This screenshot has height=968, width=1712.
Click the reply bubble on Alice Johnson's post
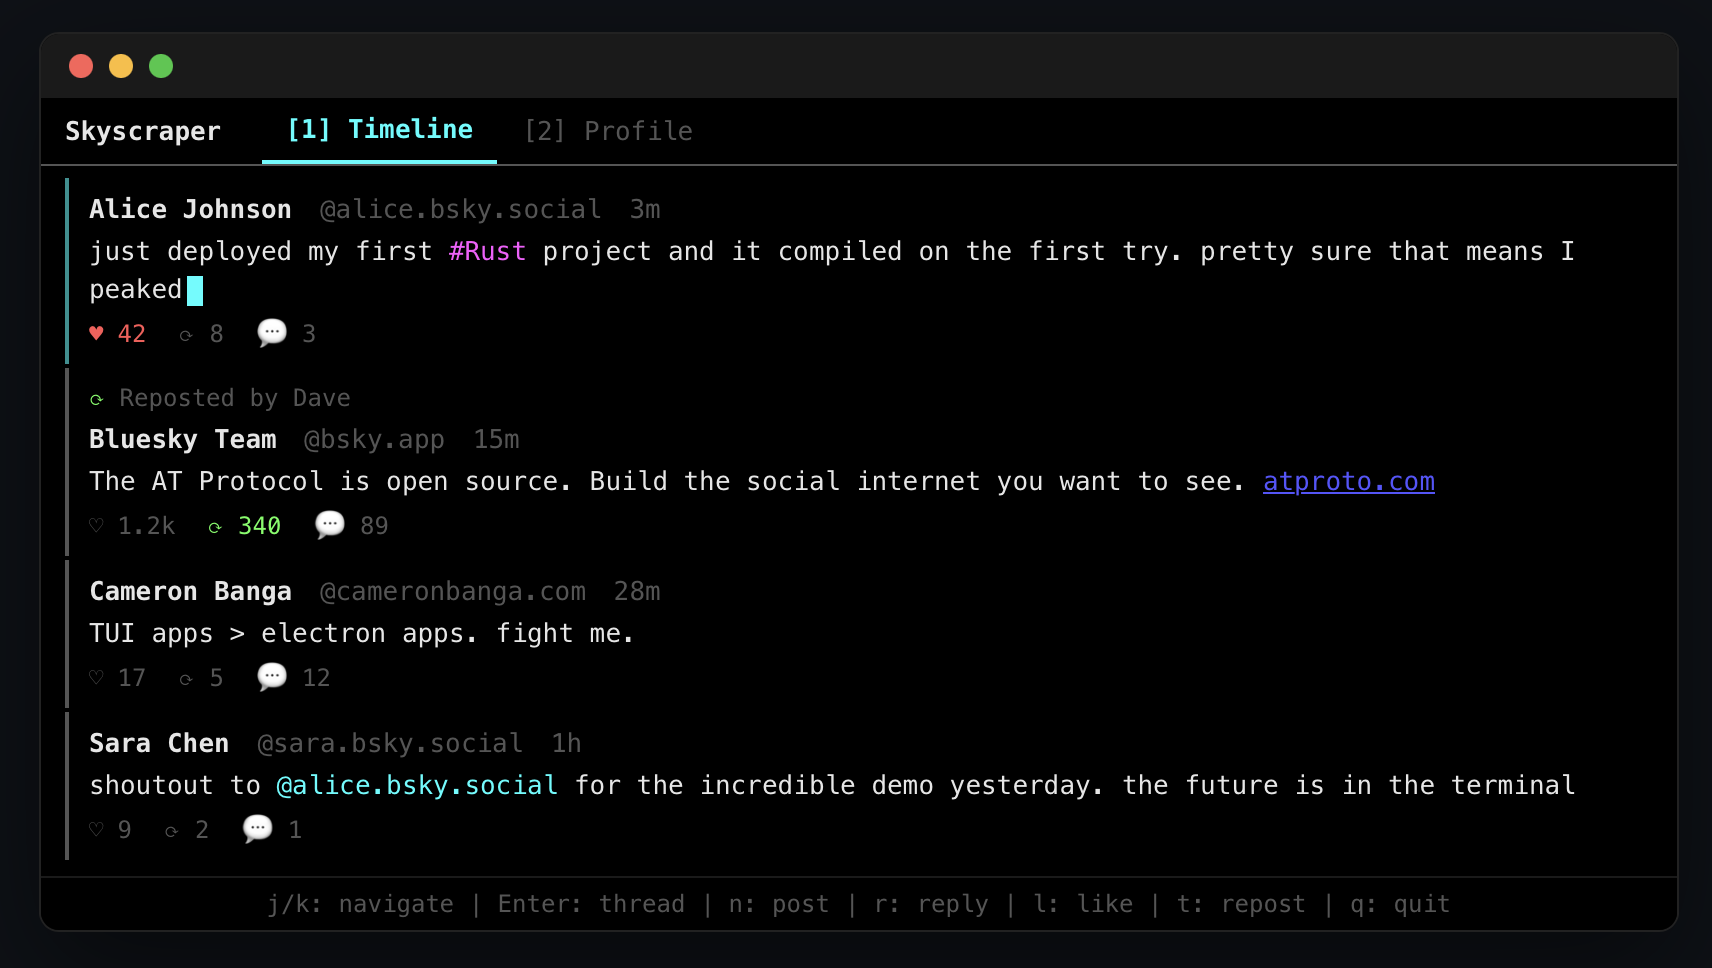(x=270, y=333)
